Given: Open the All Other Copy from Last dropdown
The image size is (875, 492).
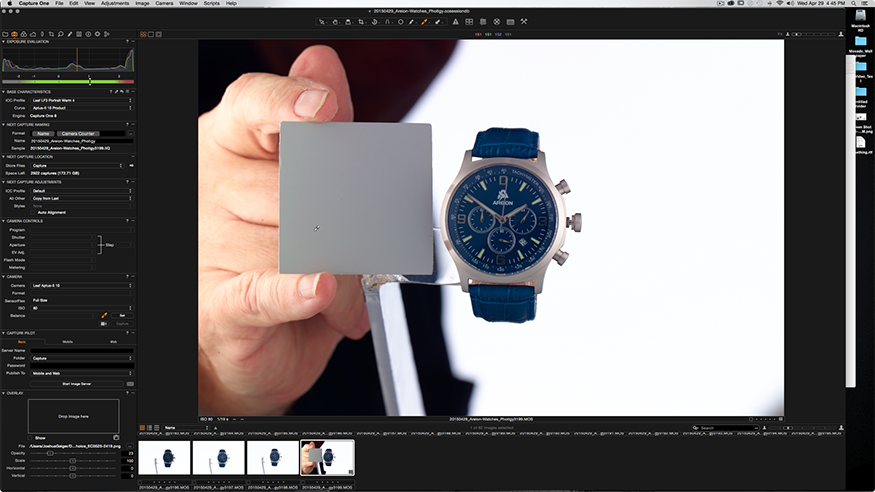Looking at the screenshot, I should coord(82,198).
